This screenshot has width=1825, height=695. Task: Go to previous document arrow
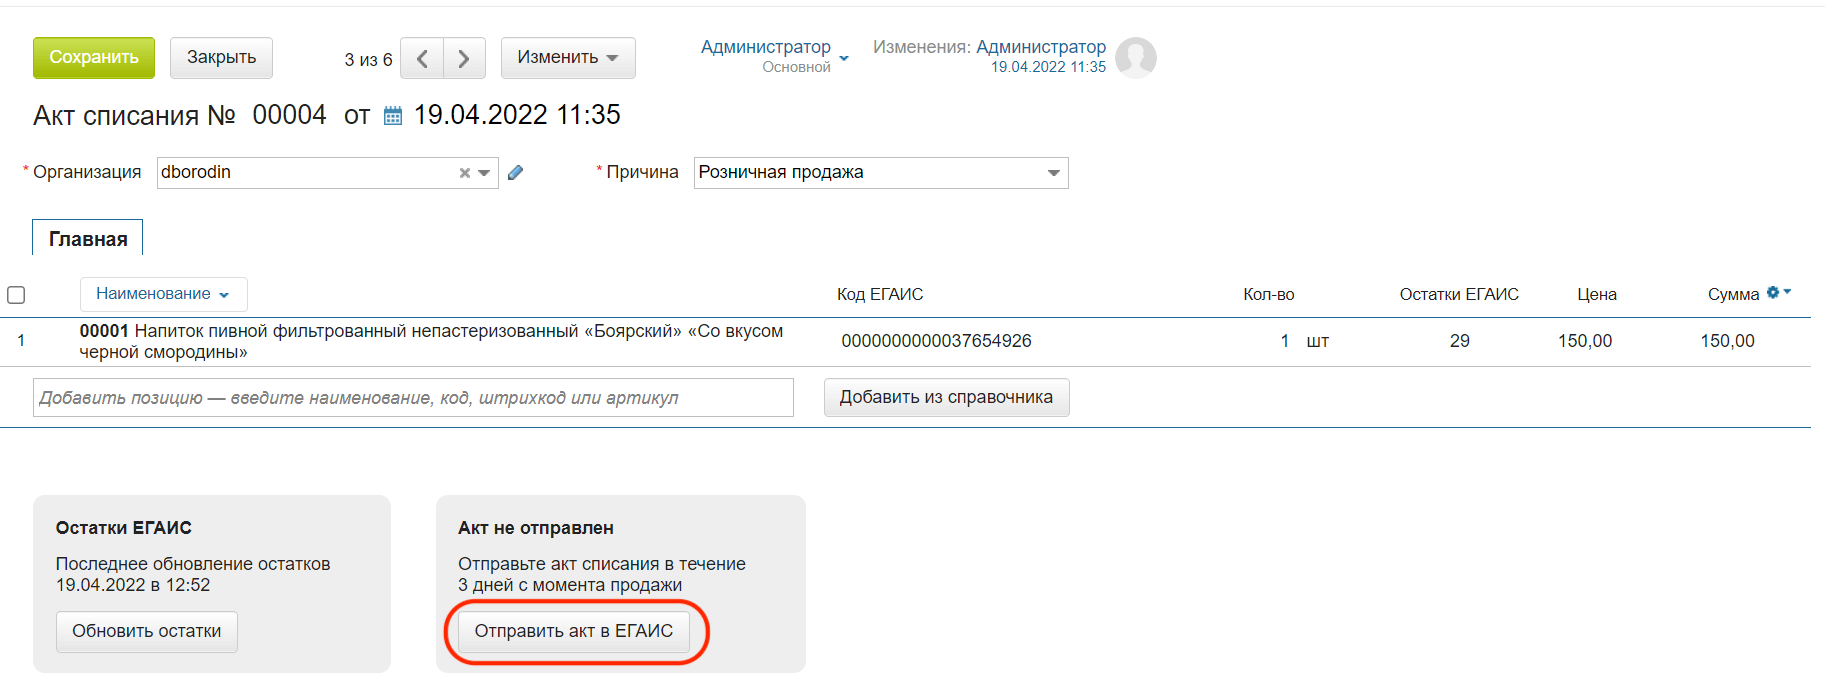422,59
